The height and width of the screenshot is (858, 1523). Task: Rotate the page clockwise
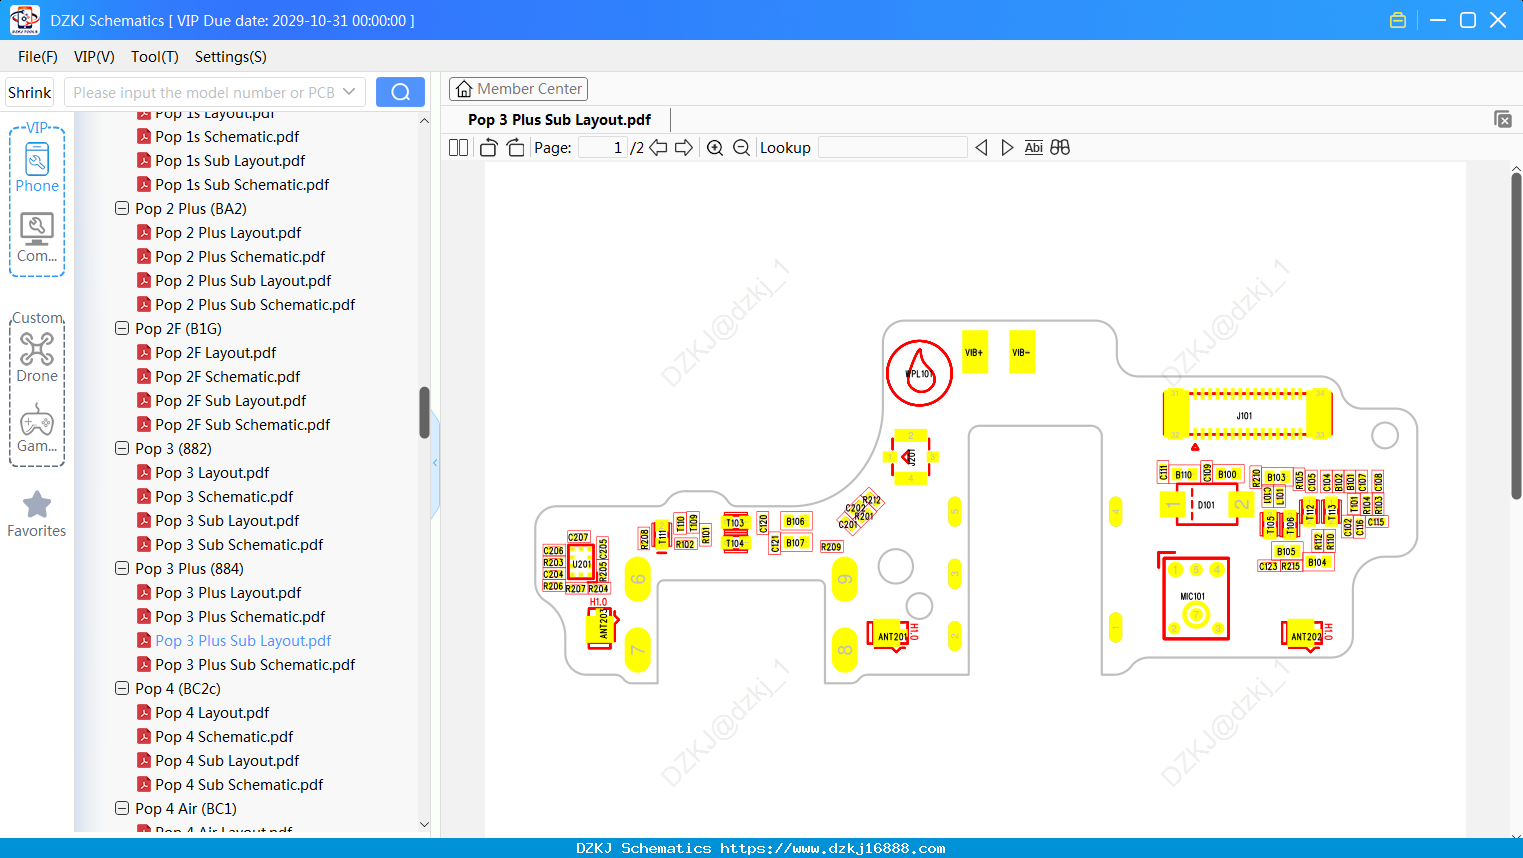pyautogui.click(x=515, y=148)
